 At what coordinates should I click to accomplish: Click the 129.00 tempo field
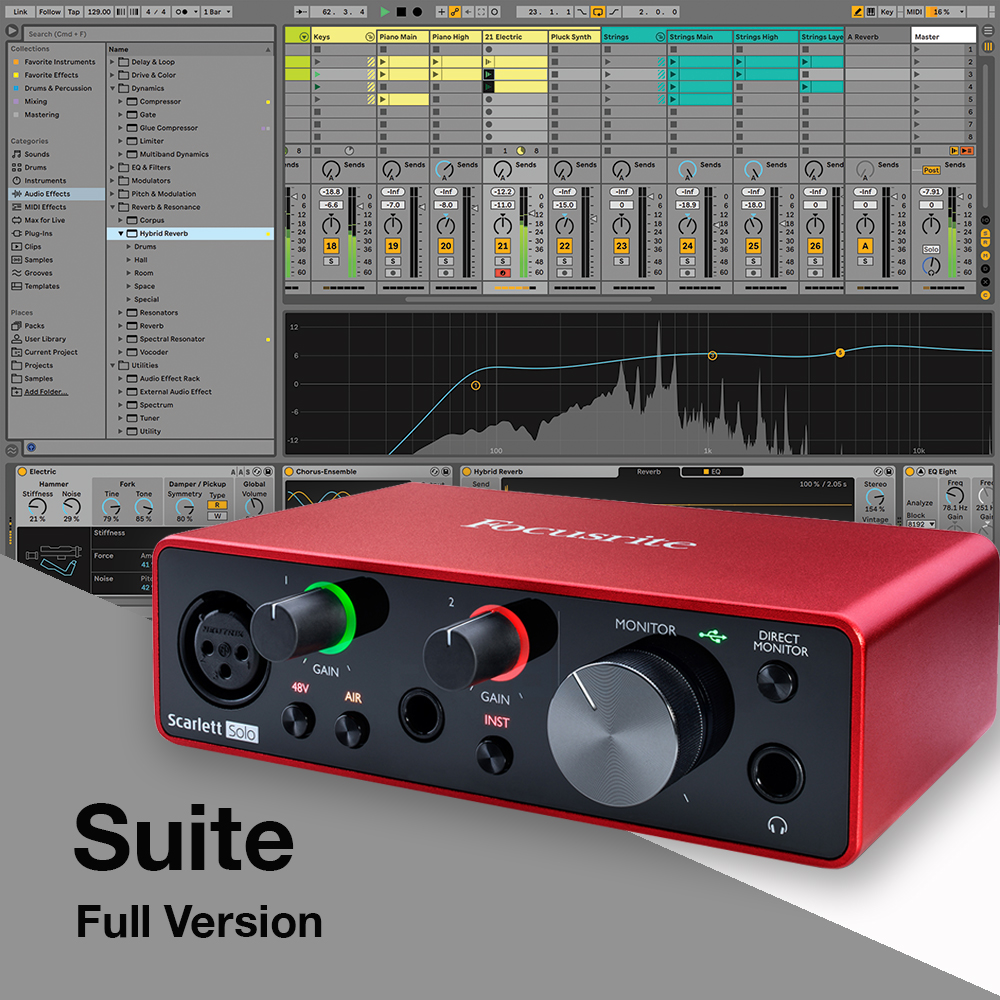[99, 11]
